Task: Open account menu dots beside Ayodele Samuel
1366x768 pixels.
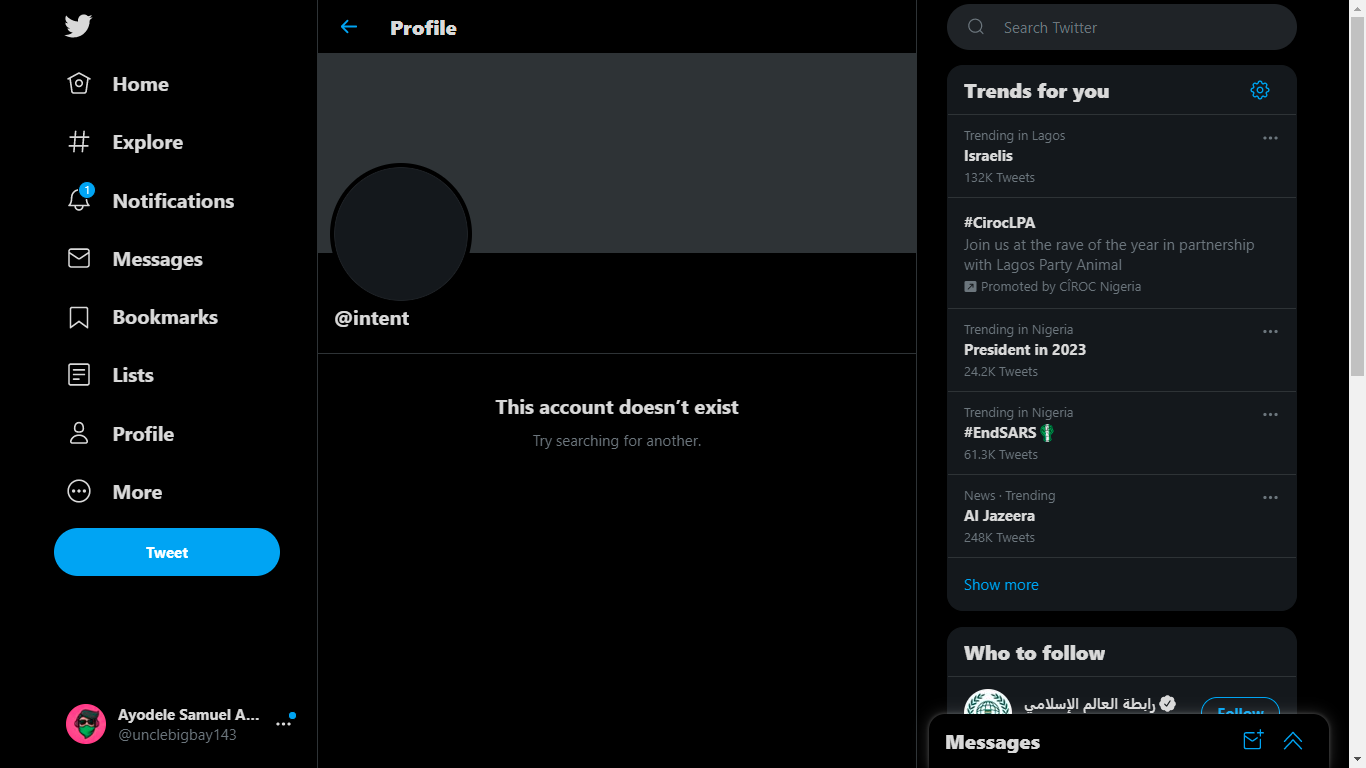Action: (284, 724)
